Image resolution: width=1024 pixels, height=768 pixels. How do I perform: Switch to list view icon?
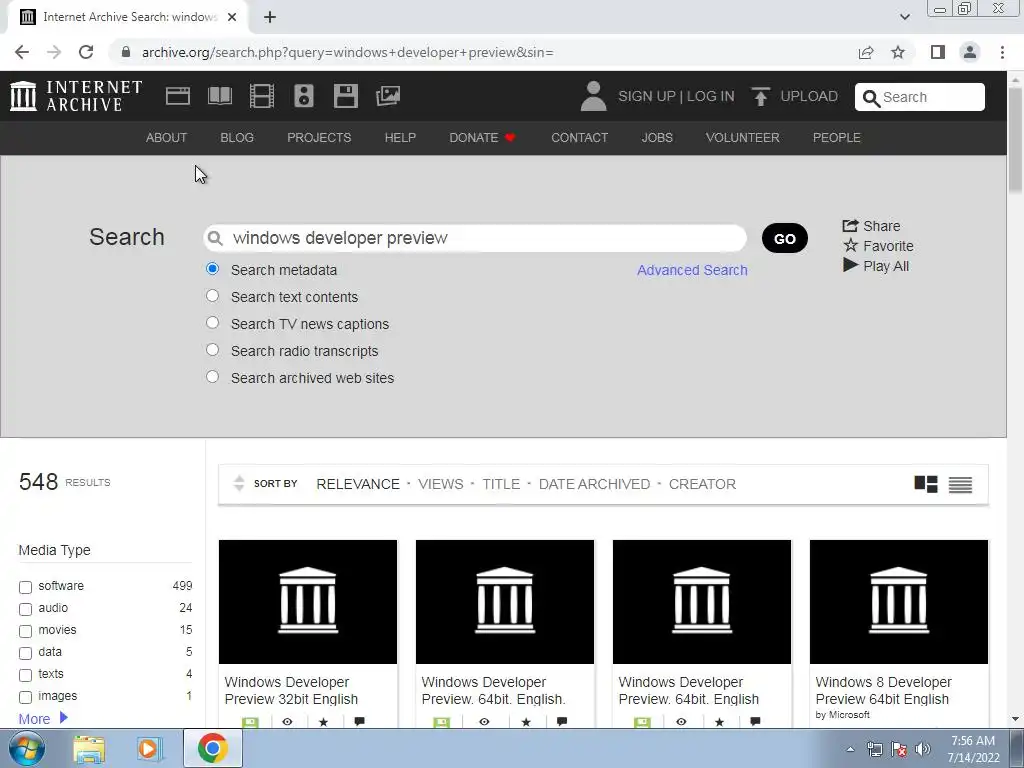click(x=960, y=485)
